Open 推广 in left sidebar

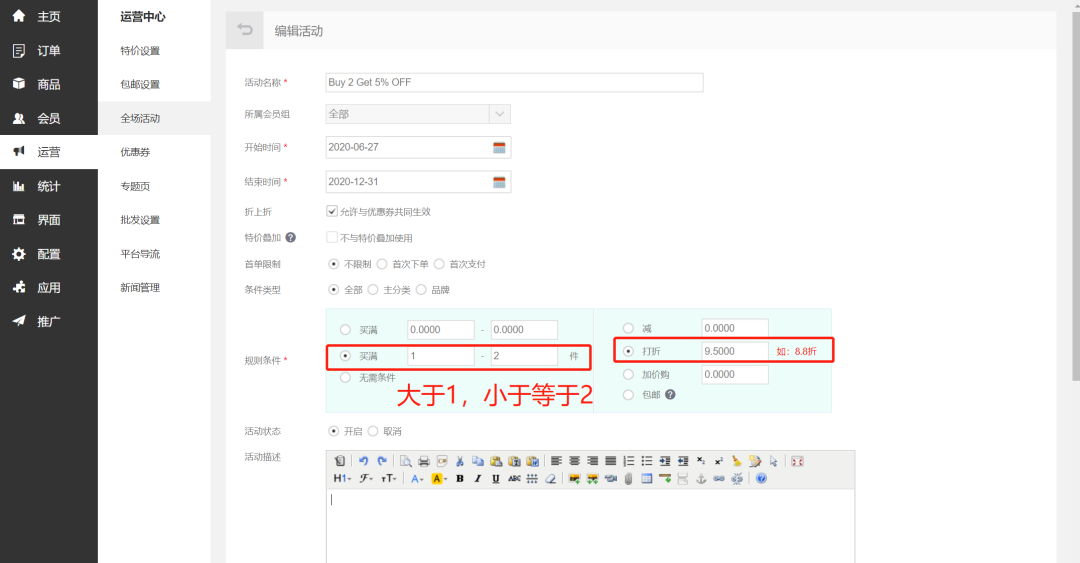coord(48,321)
